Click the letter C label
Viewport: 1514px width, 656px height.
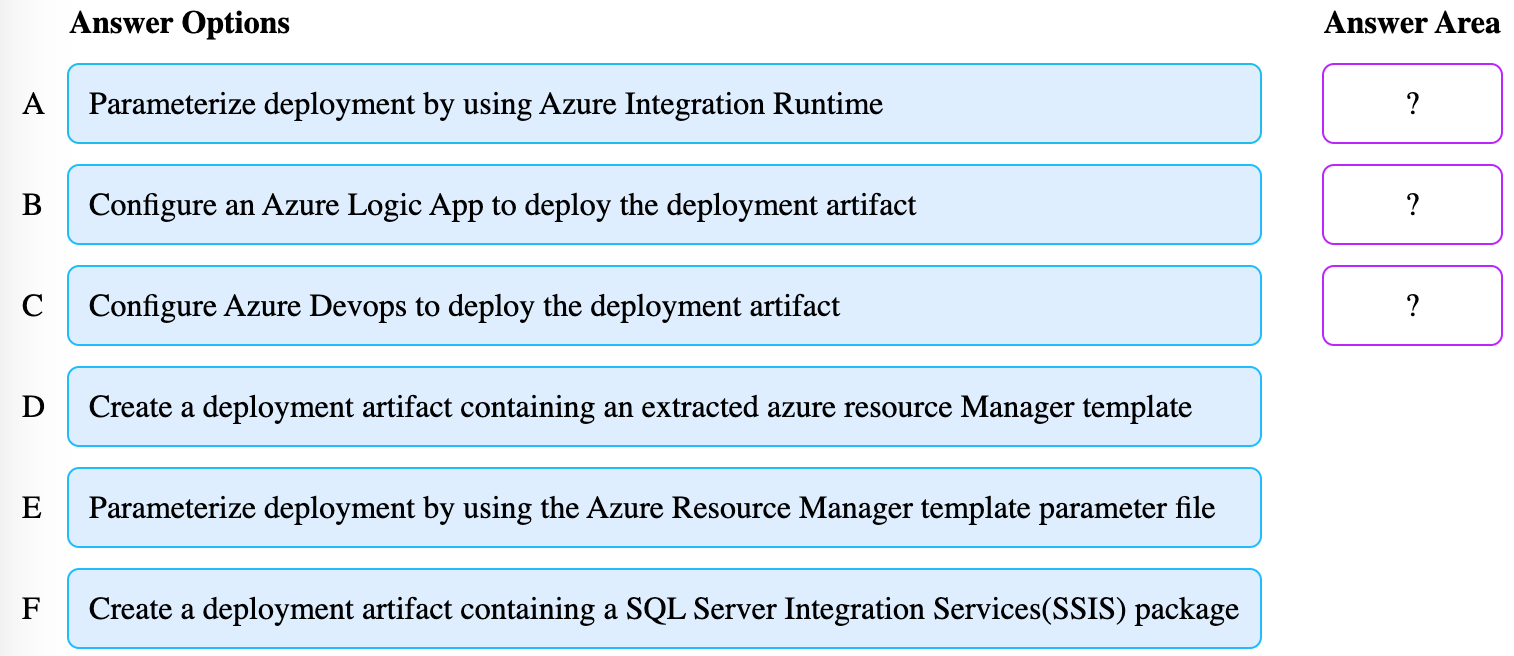(x=33, y=306)
